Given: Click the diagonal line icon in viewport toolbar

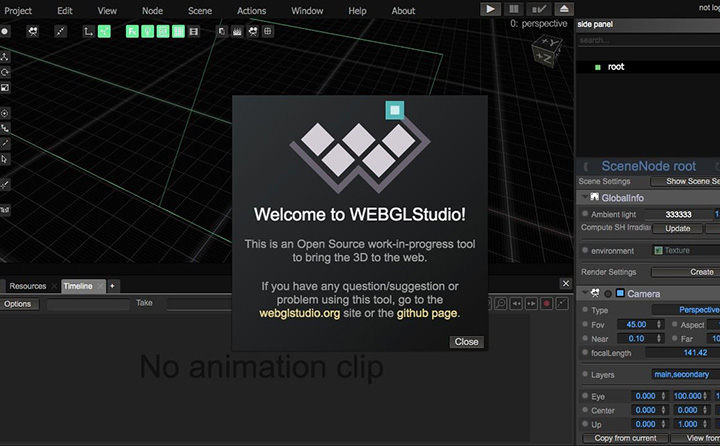Looking at the screenshot, I should pyautogui.click(x=60, y=31).
